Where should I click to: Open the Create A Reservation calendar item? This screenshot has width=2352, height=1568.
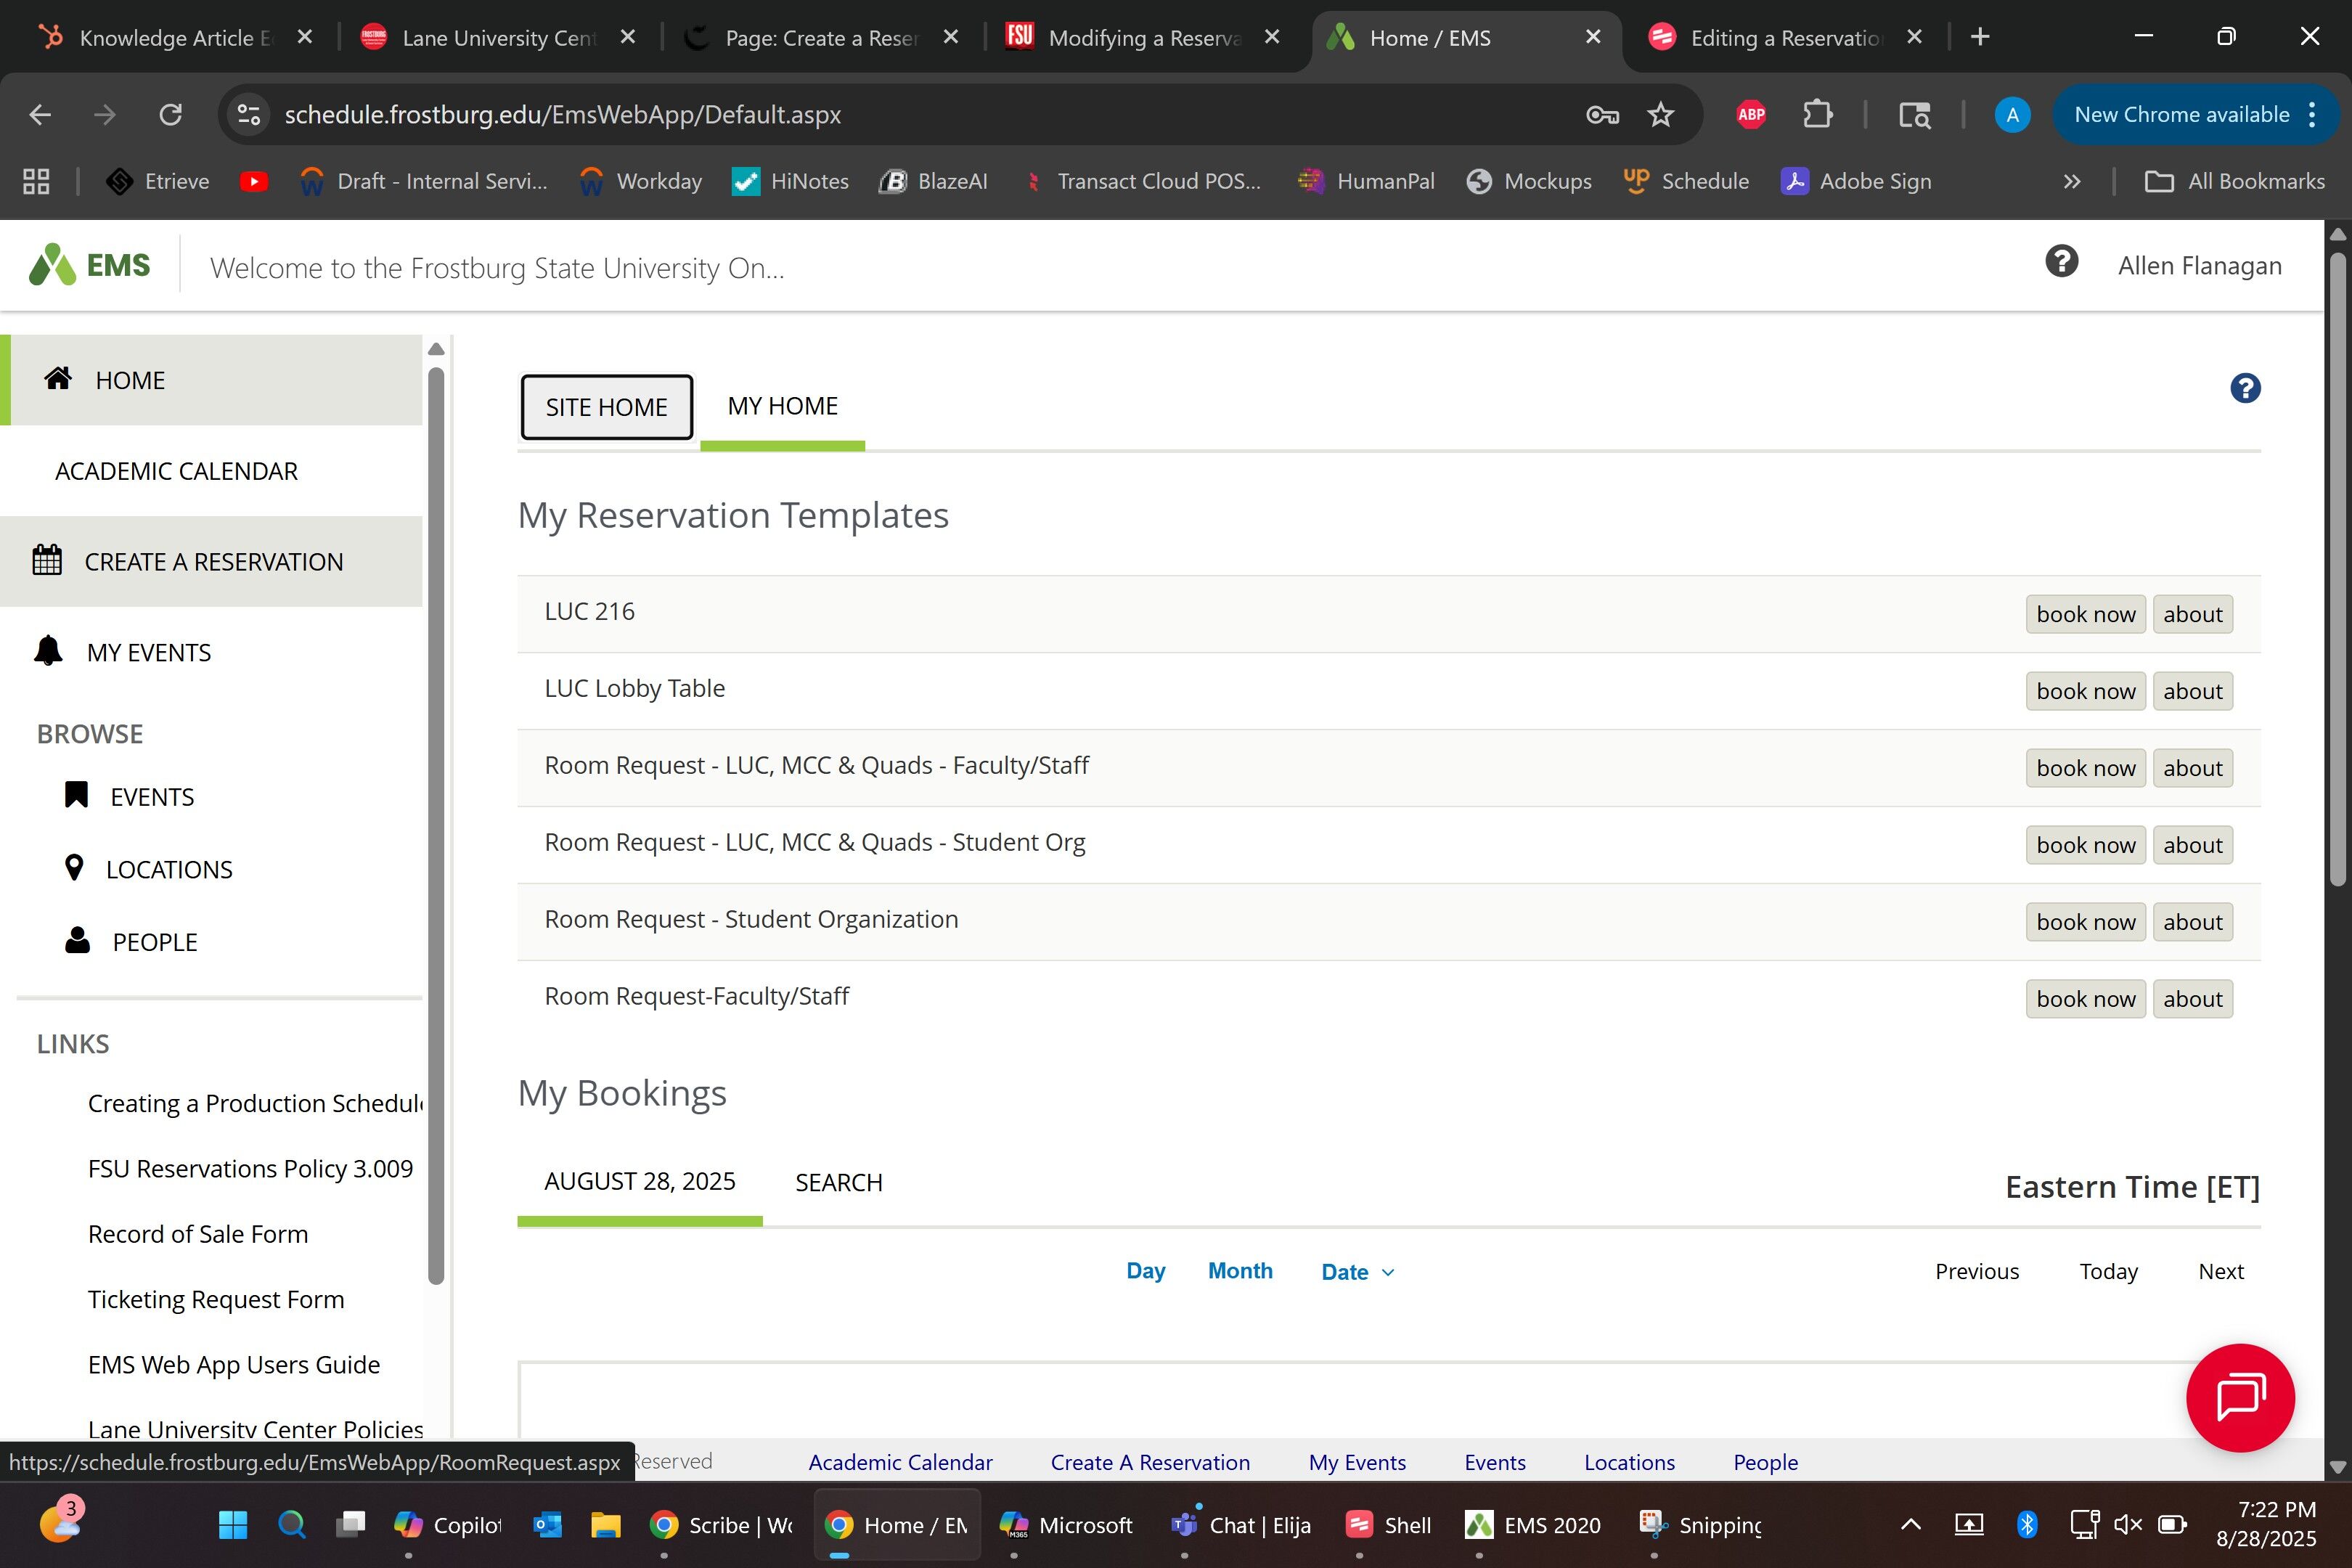[x=213, y=562]
